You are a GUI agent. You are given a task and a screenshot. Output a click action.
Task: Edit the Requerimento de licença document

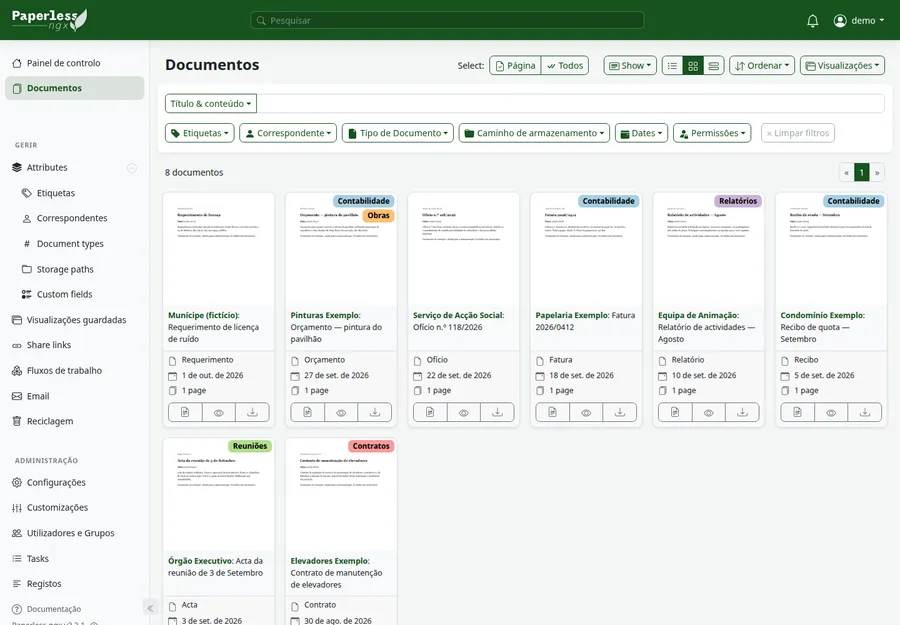point(185,413)
